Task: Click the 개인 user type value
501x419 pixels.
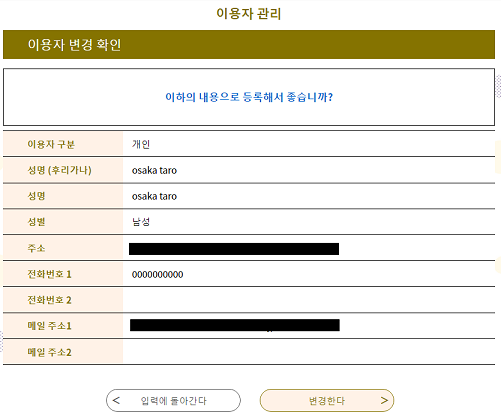Action: pyautogui.click(x=141, y=144)
